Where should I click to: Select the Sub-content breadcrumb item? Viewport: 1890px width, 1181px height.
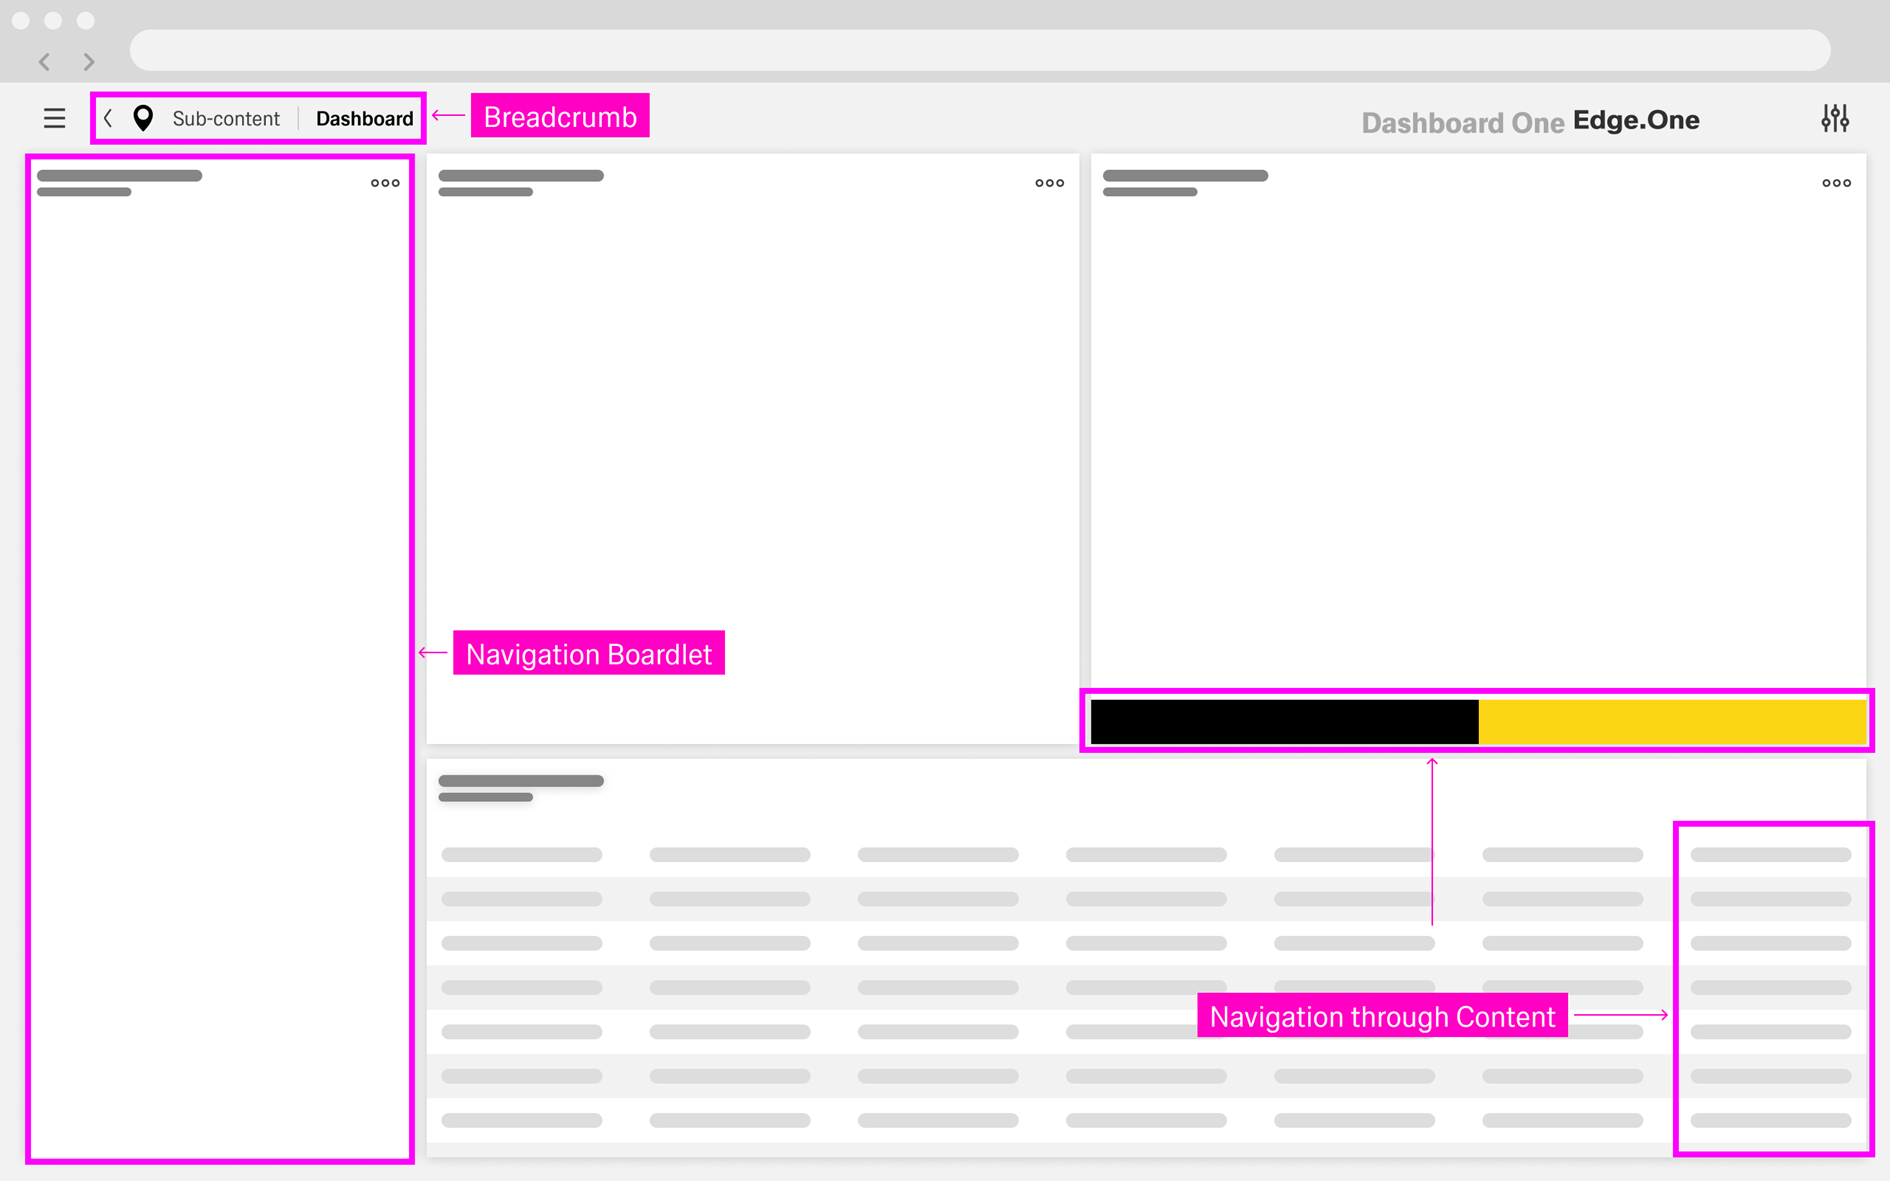[226, 118]
